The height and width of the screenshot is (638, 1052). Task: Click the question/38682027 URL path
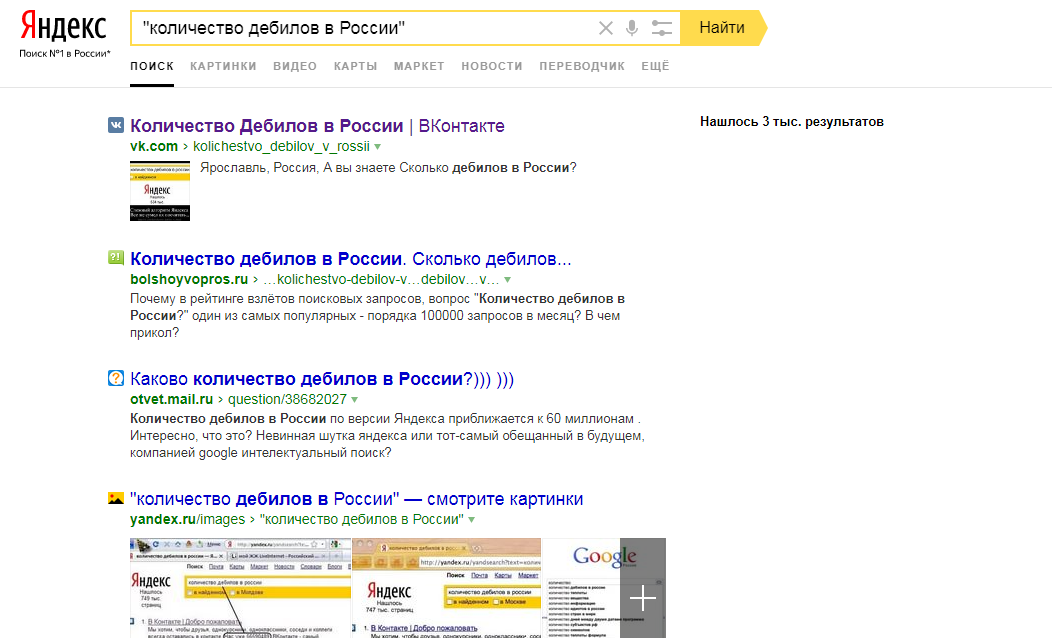[x=287, y=399]
